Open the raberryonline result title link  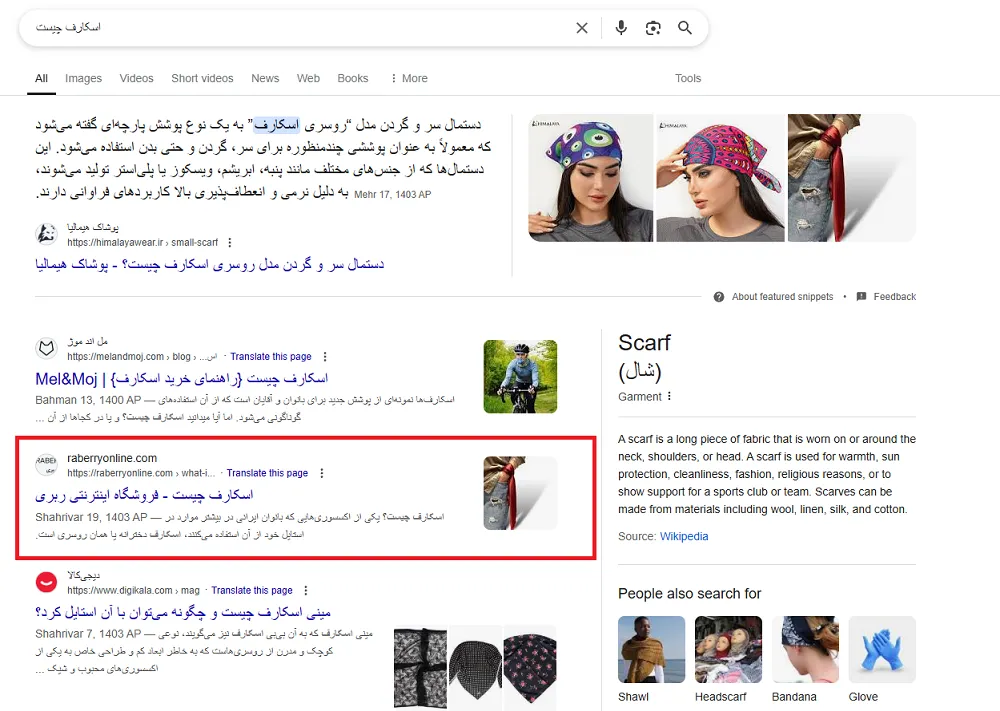coord(144,495)
